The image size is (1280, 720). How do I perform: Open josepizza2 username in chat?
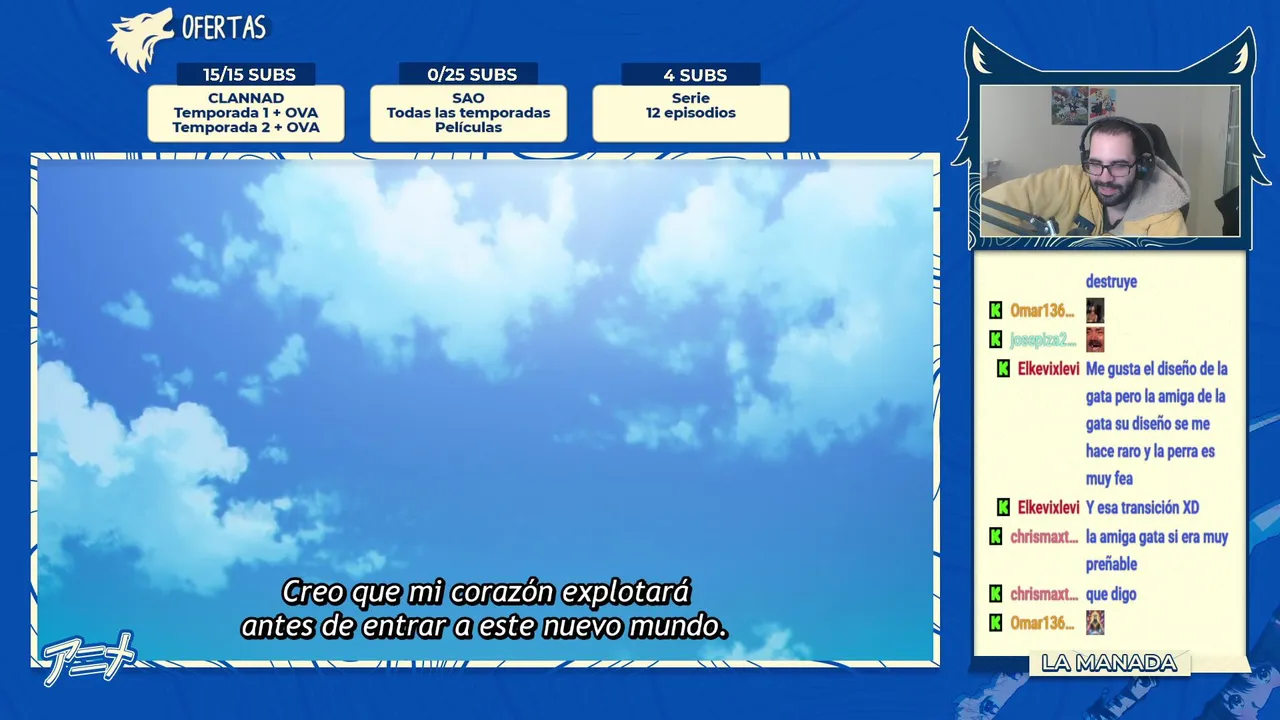pos(1043,340)
